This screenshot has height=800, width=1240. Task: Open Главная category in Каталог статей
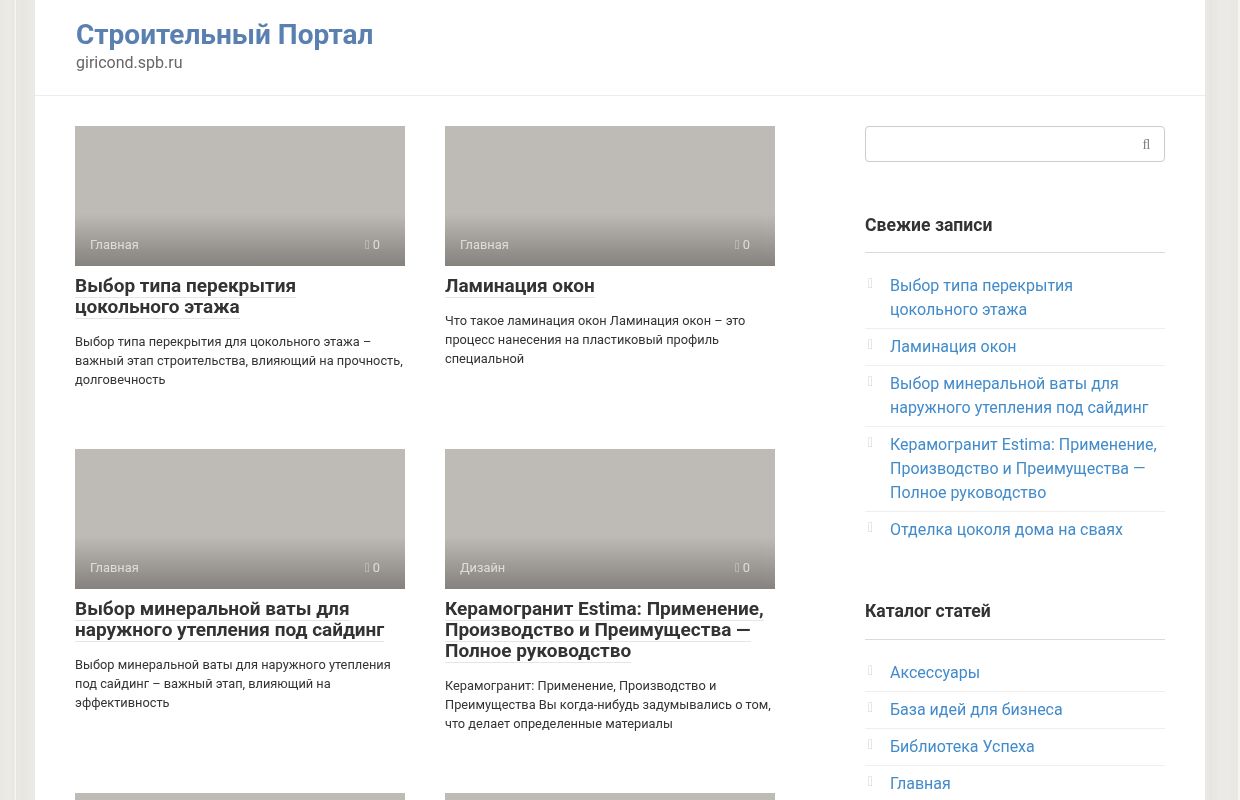[x=920, y=784]
